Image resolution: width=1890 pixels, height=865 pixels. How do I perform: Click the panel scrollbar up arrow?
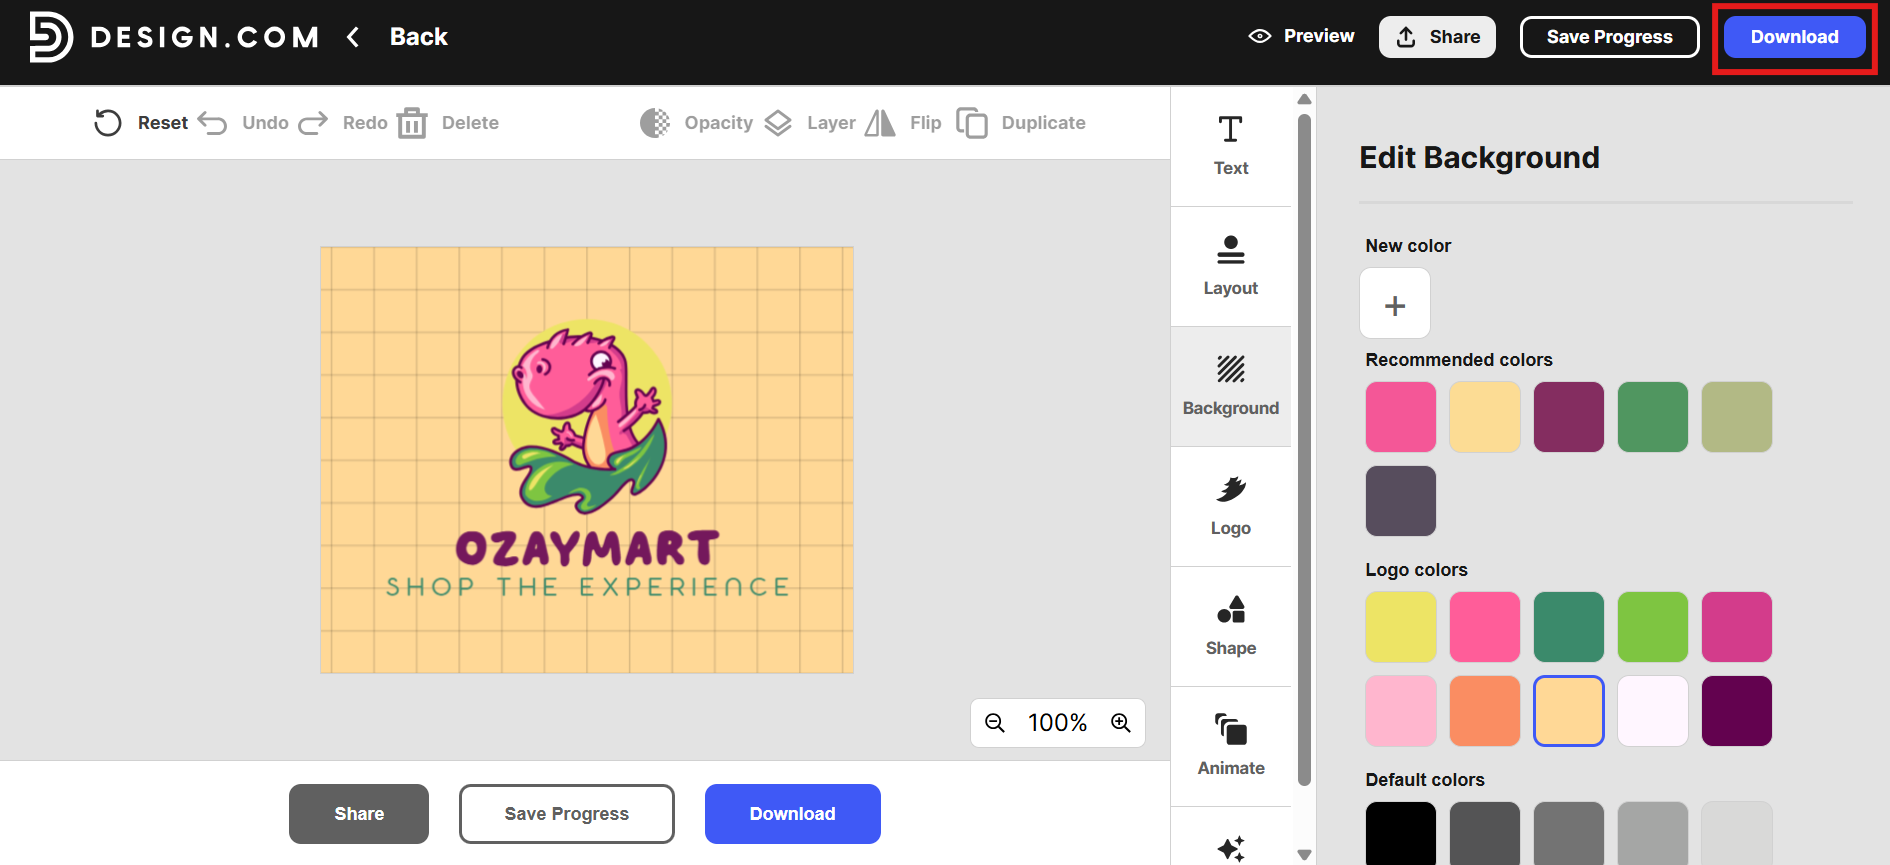pyautogui.click(x=1304, y=99)
